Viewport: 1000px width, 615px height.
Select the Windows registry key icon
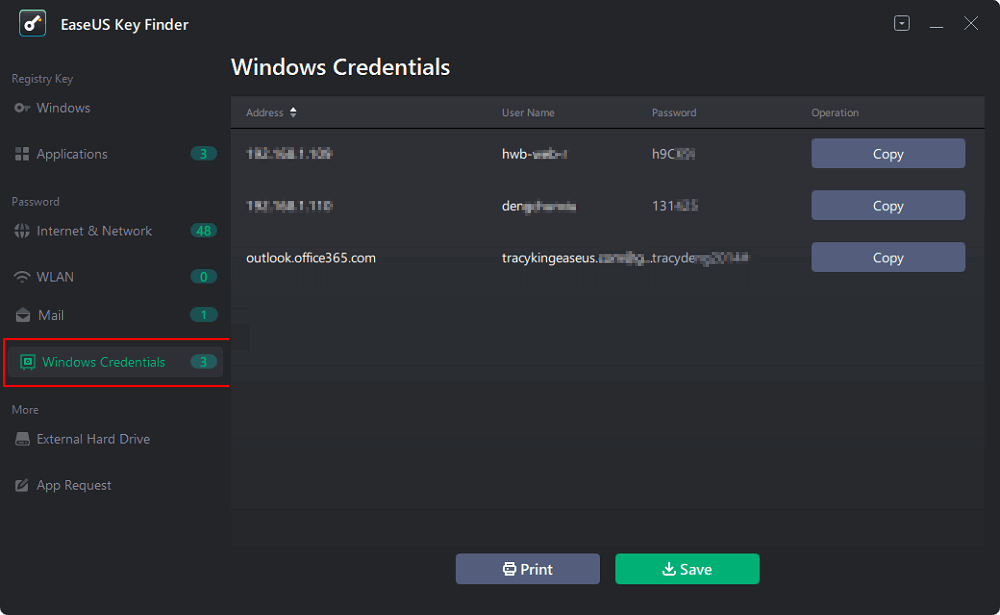point(21,107)
